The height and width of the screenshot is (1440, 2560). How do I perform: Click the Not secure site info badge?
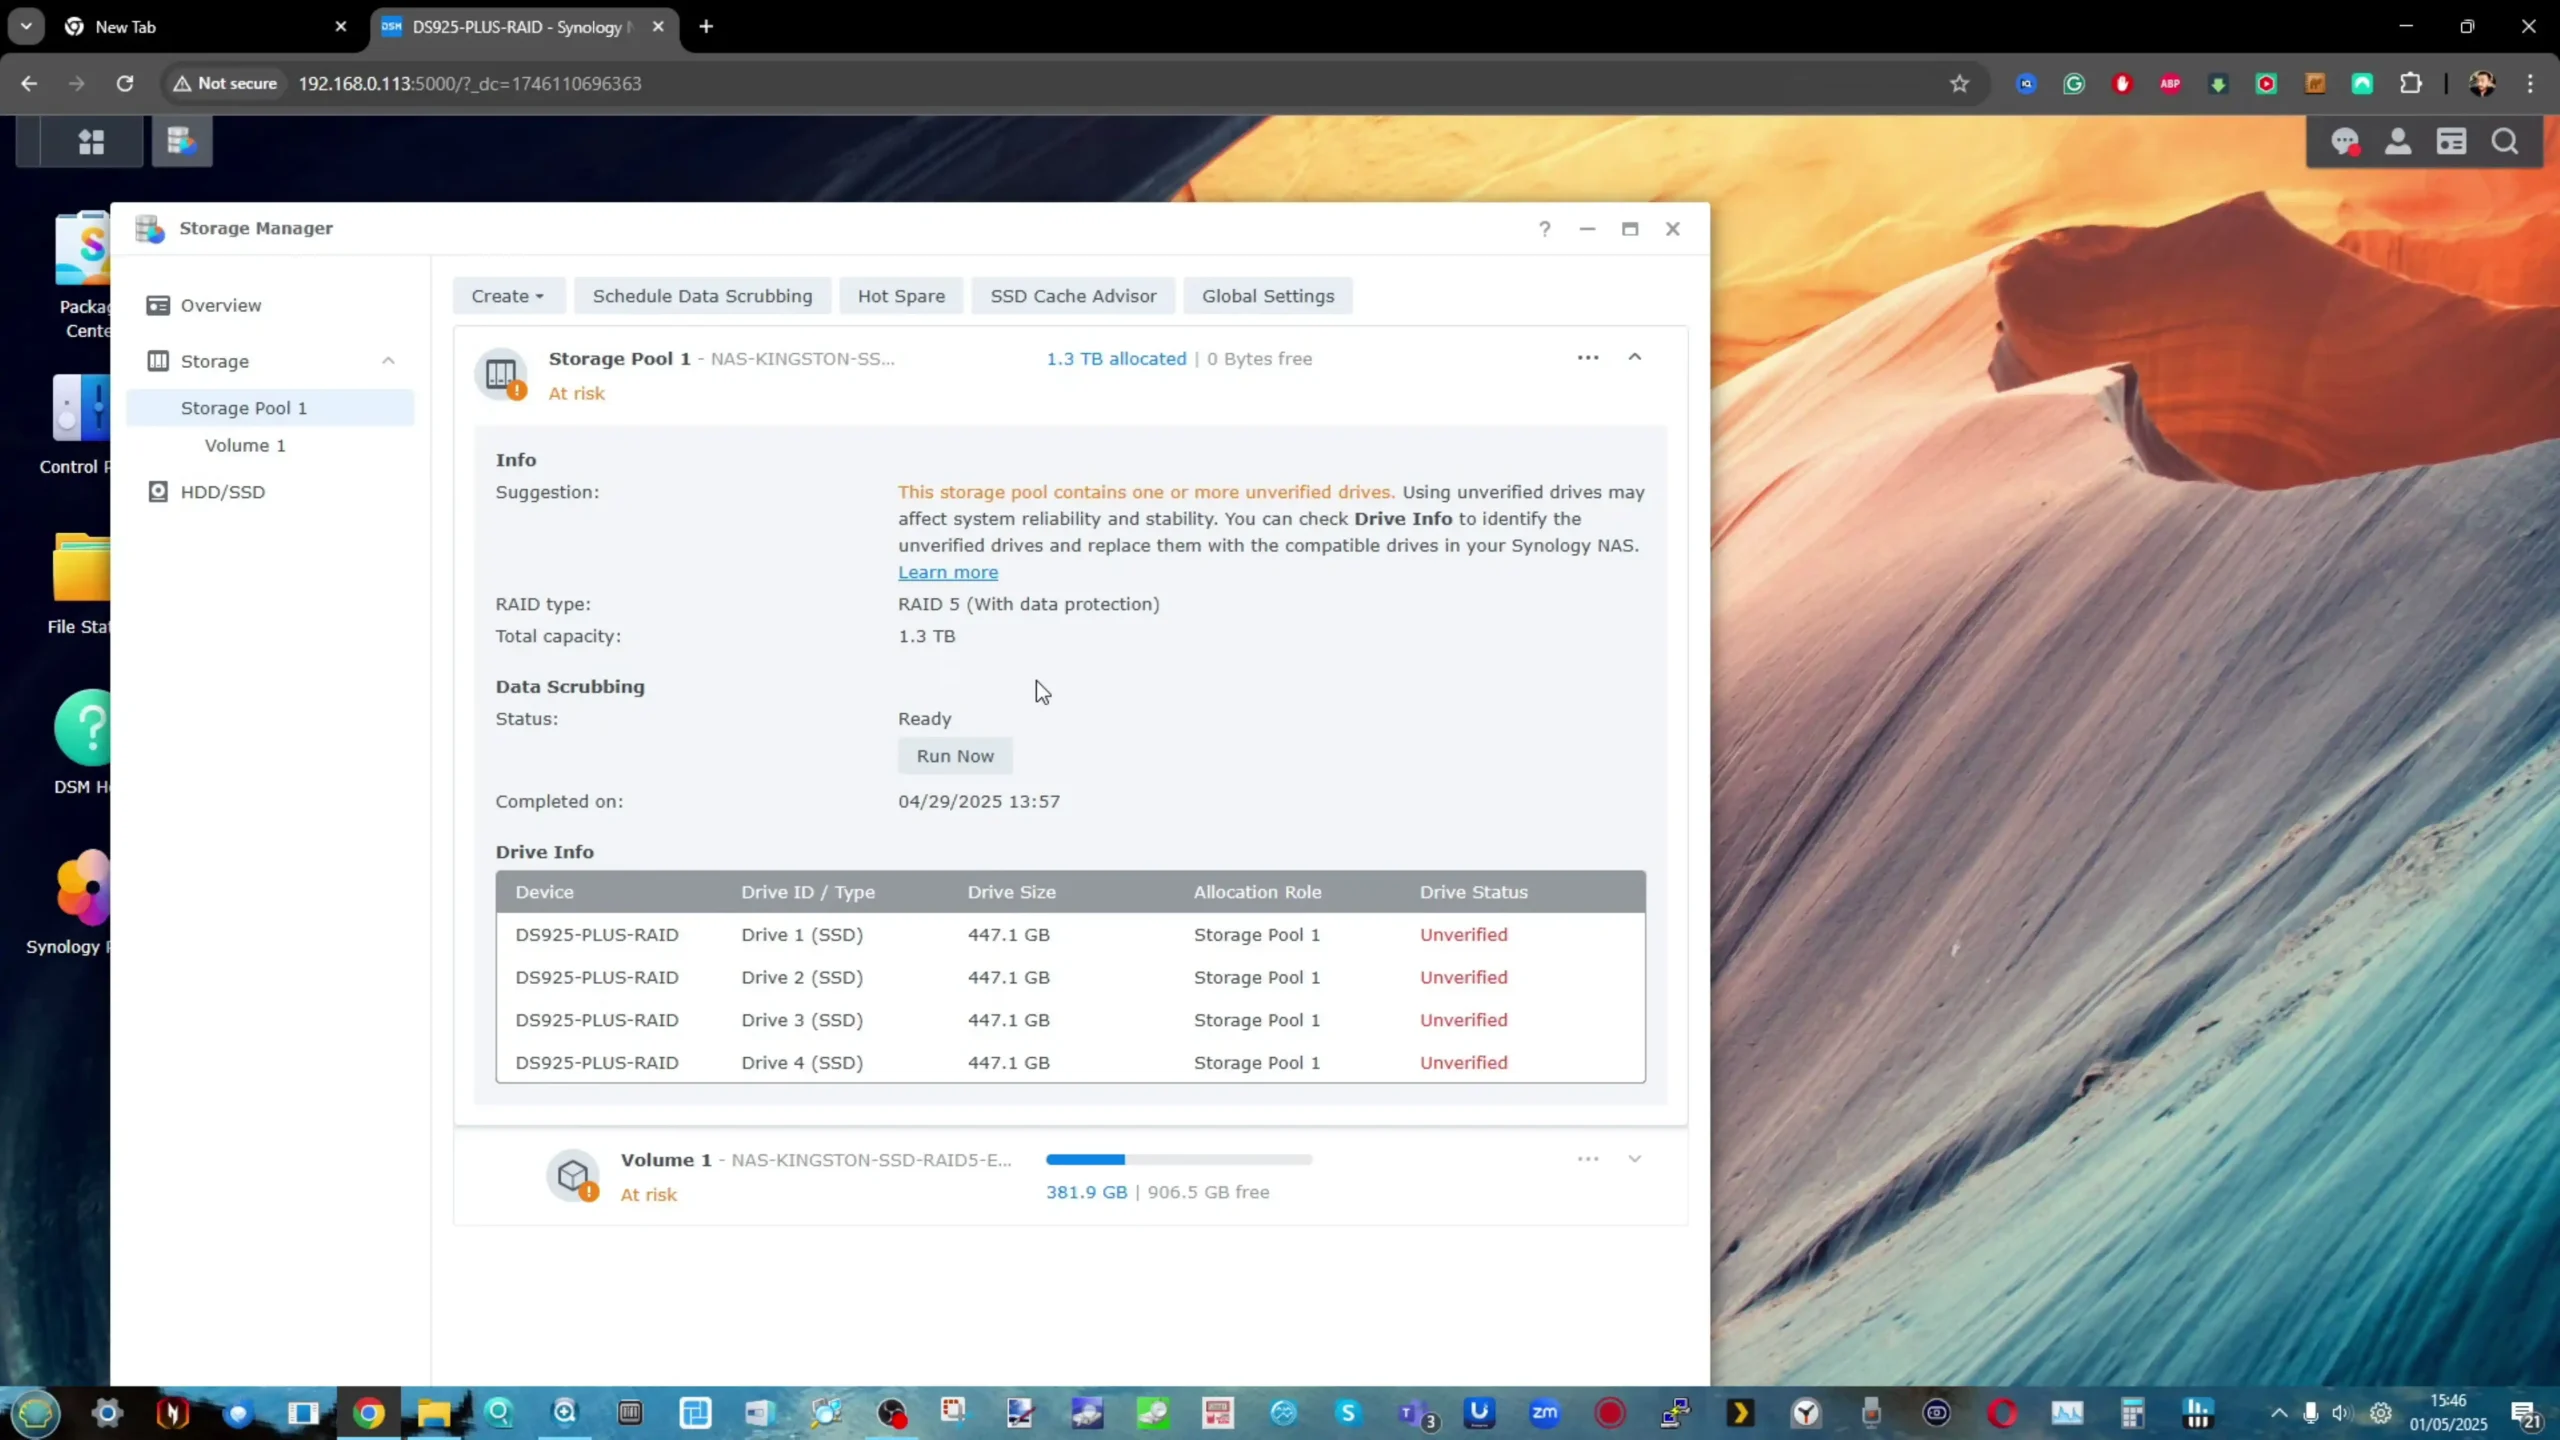(226, 84)
